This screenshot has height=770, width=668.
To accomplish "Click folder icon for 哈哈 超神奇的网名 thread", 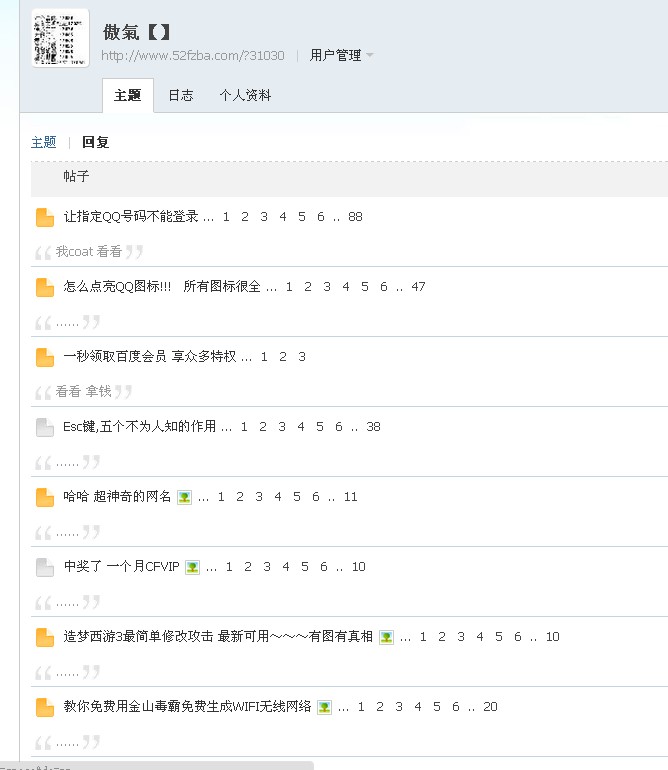I will click(45, 497).
